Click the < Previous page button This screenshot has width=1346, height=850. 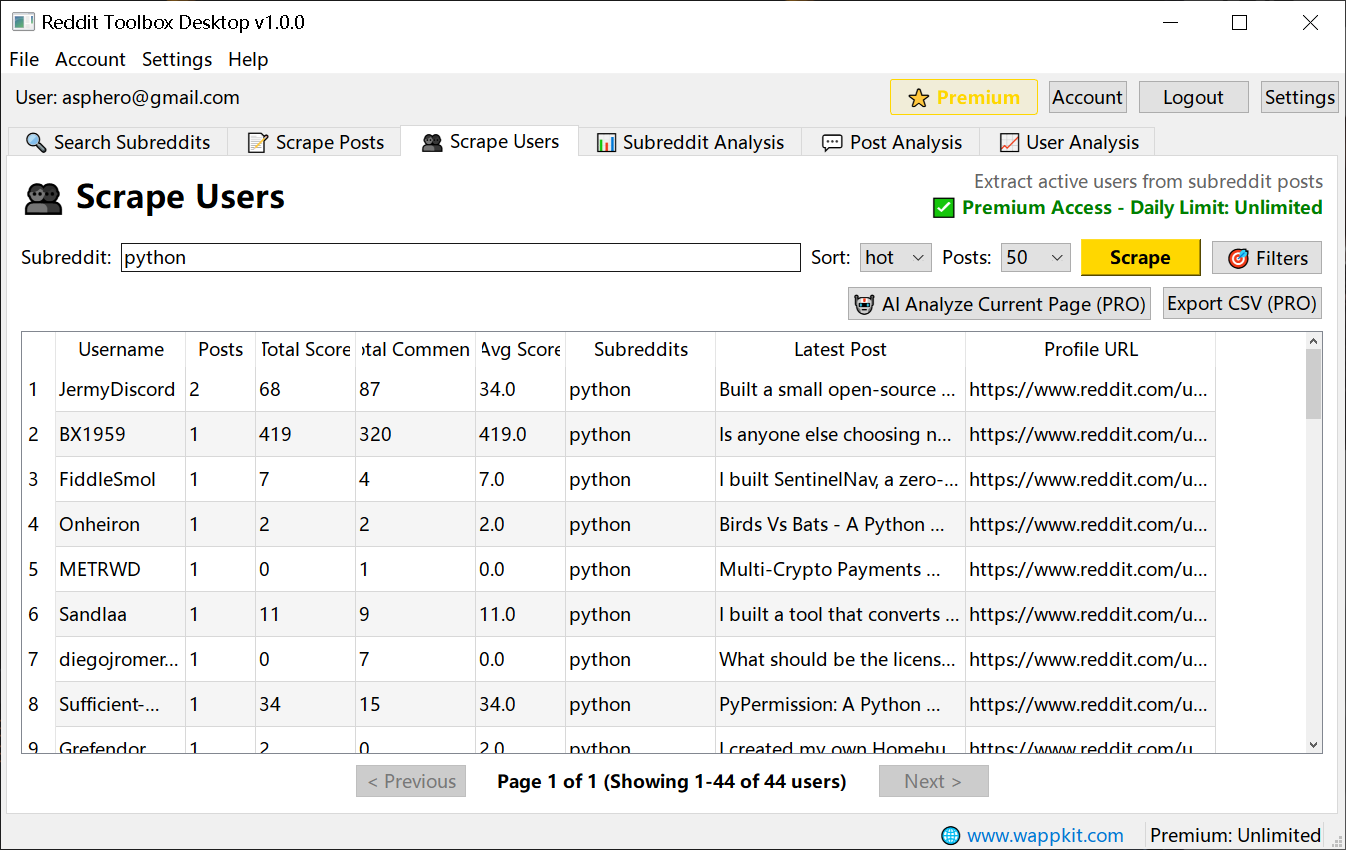pyautogui.click(x=411, y=781)
